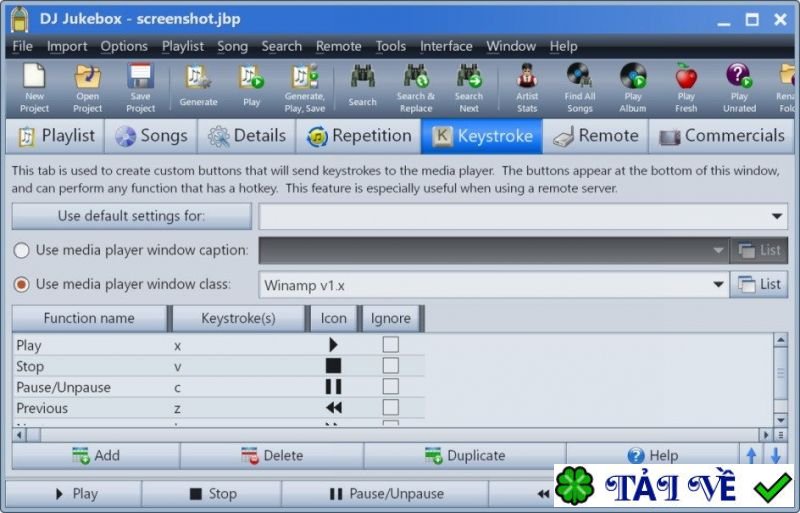Switch to the Songs tab
The width and height of the screenshot is (800, 513).
coord(151,136)
